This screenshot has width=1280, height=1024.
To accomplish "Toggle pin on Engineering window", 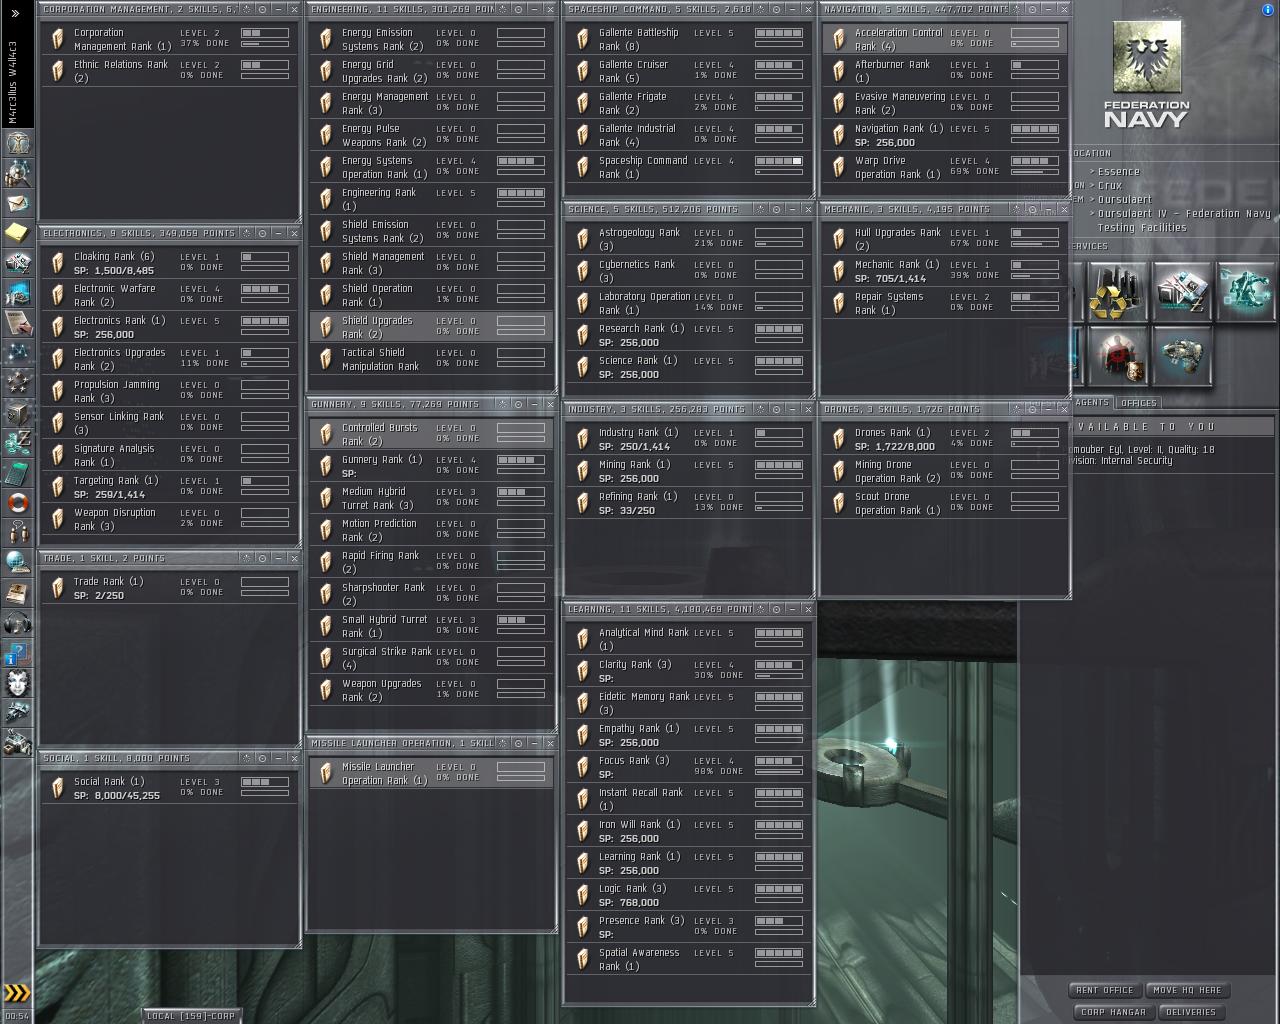I will coord(519,9).
